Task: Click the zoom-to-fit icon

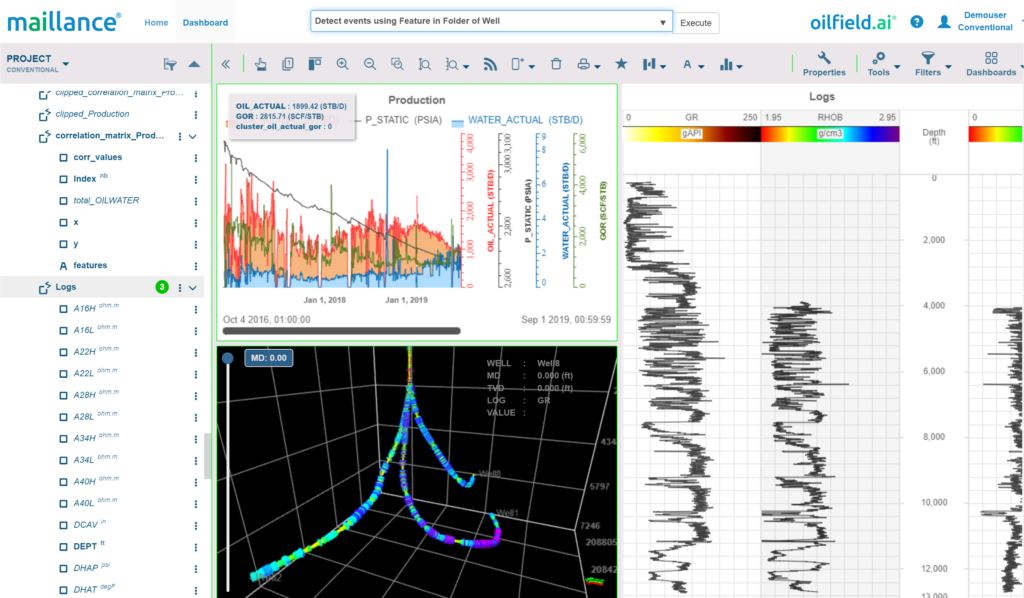Action: click(x=424, y=64)
